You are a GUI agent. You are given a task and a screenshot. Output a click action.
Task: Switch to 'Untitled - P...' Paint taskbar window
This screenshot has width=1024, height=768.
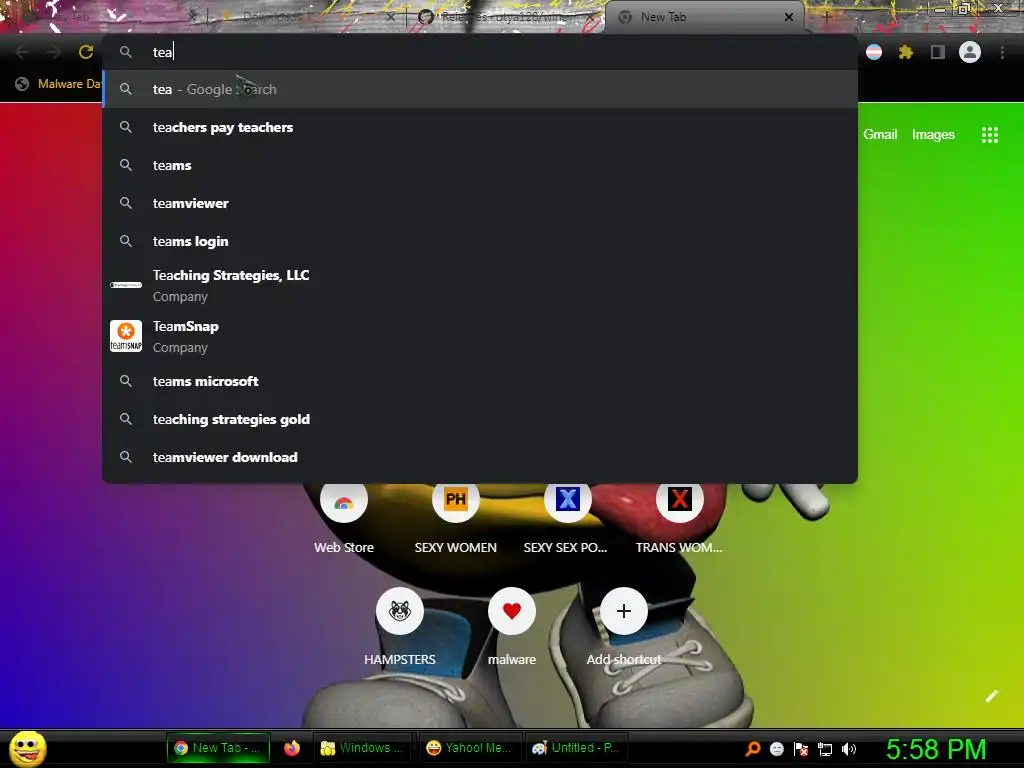click(x=576, y=748)
